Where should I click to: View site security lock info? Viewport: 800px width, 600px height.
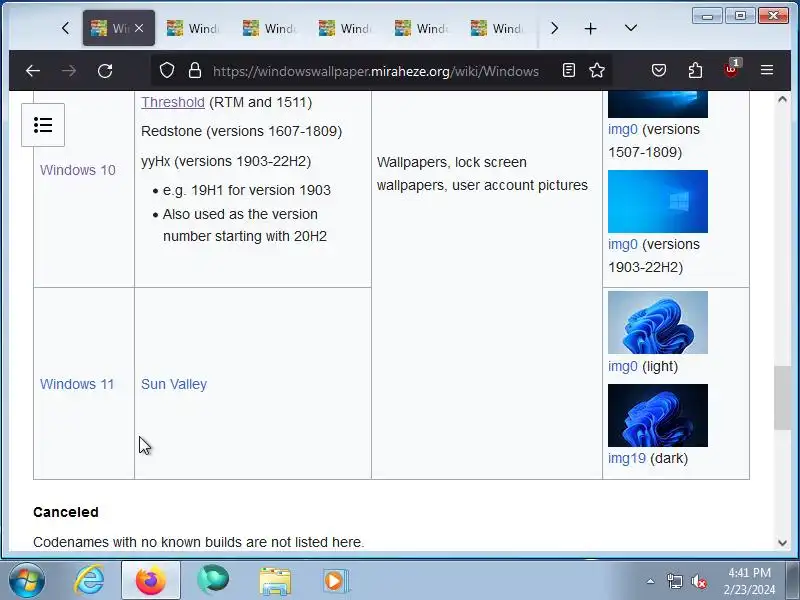click(x=194, y=70)
